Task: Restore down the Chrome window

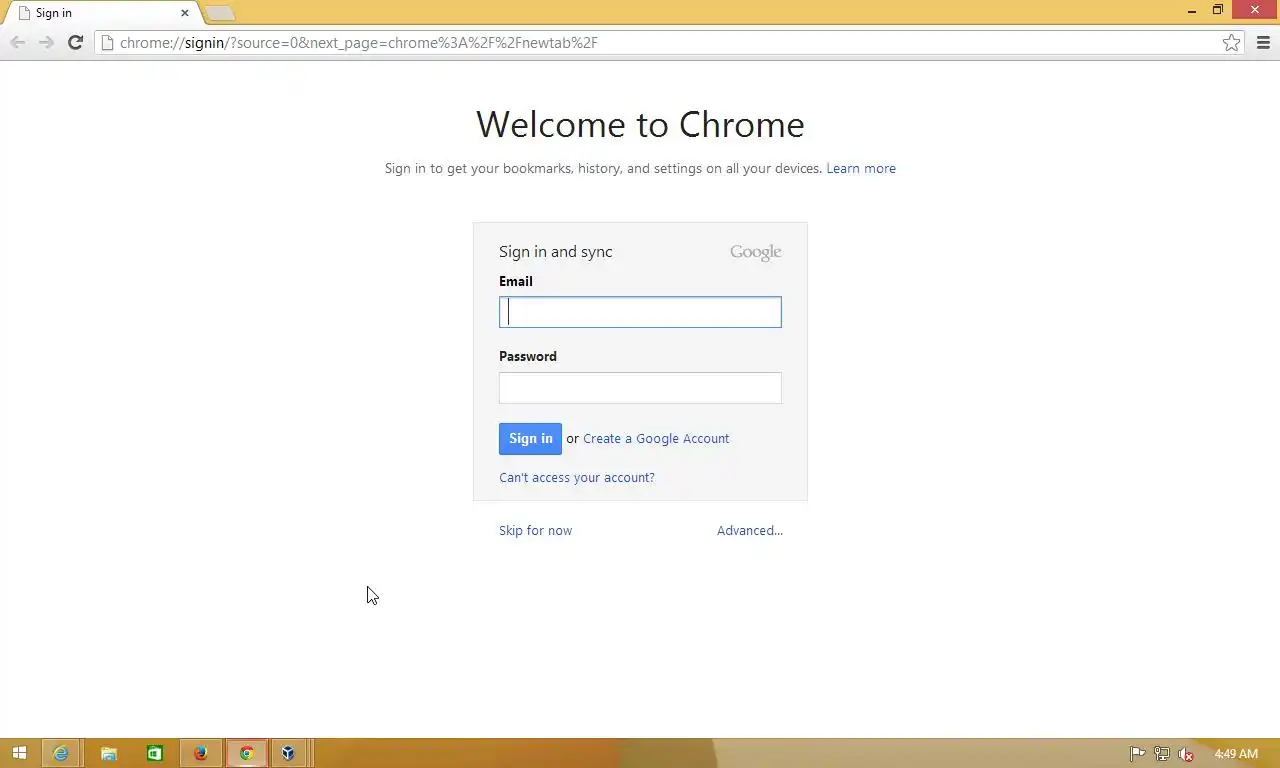Action: (x=1218, y=10)
